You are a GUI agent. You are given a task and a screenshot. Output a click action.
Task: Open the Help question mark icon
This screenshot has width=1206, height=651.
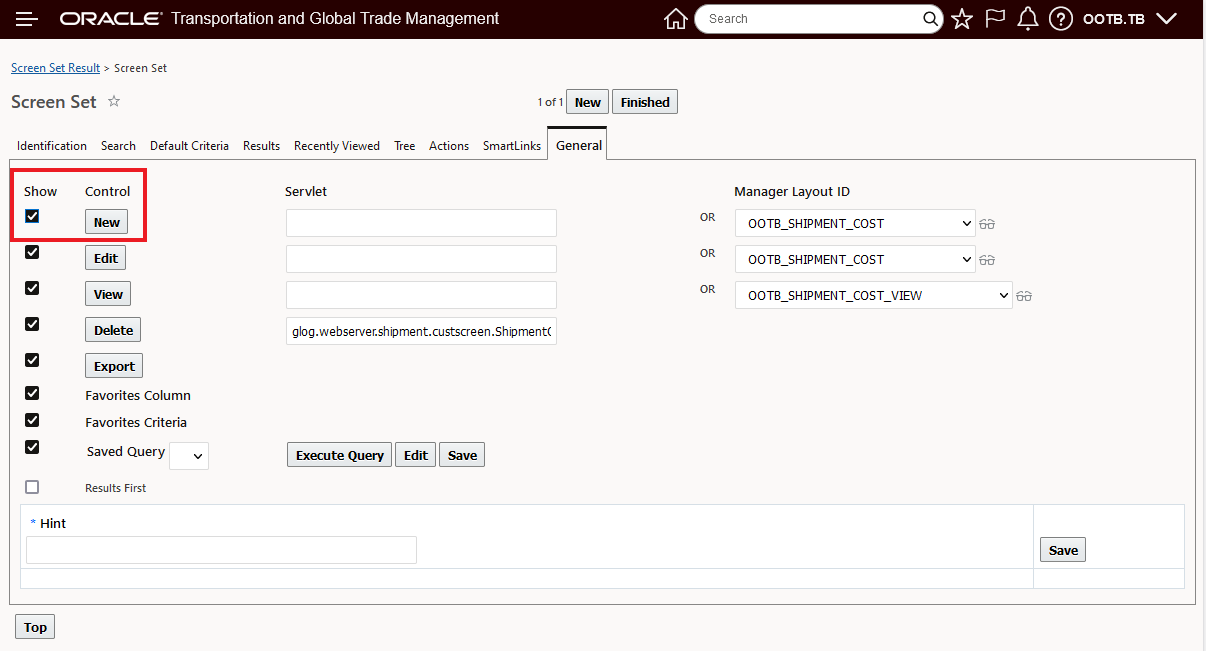tap(1061, 19)
